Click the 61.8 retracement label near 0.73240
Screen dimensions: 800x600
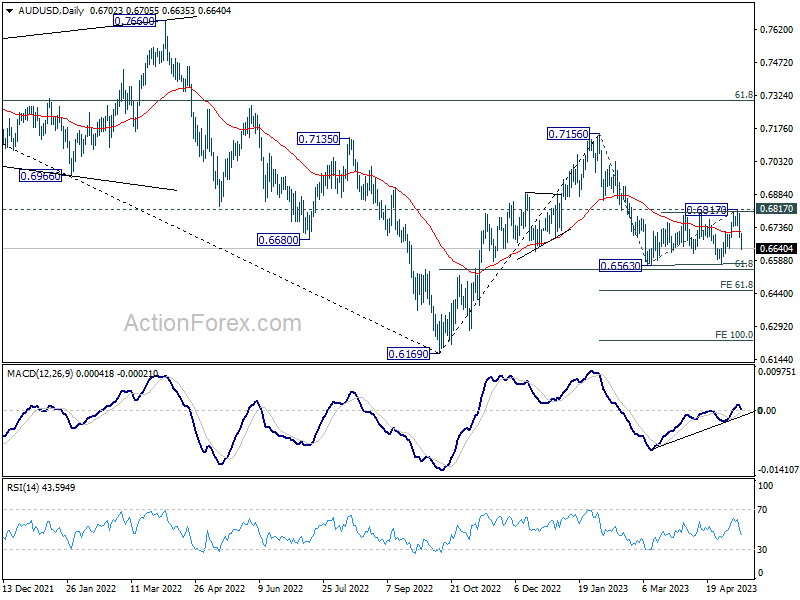click(x=744, y=95)
